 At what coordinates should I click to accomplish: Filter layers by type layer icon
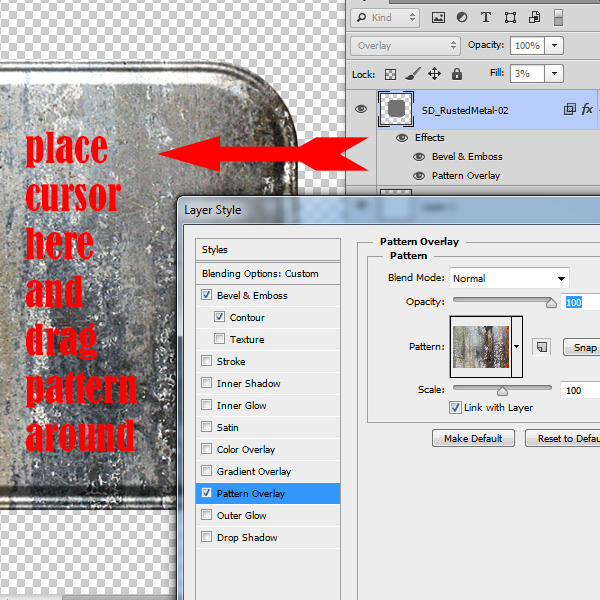click(x=486, y=18)
